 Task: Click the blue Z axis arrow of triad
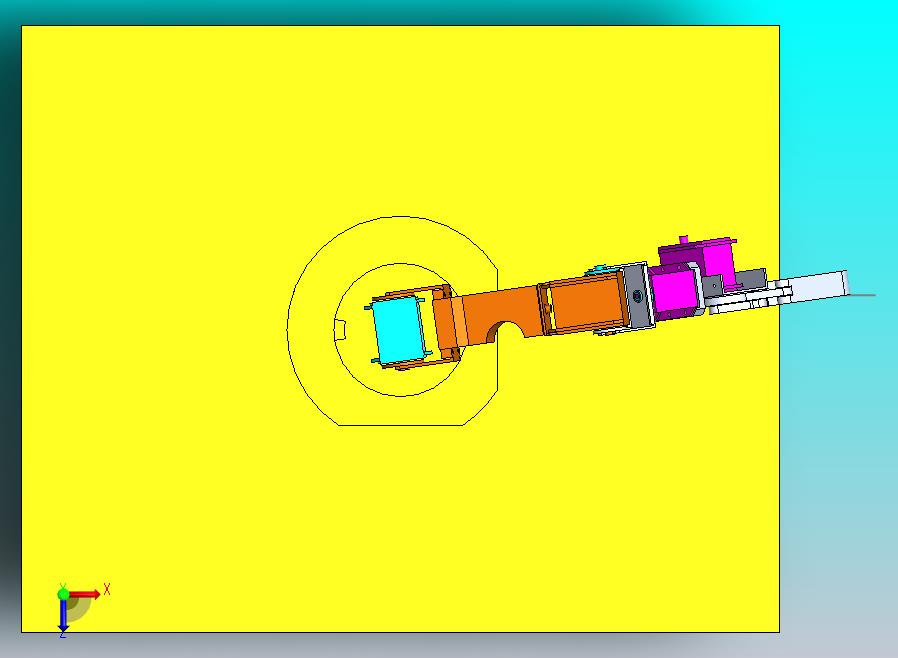pyautogui.click(x=63, y=615)
